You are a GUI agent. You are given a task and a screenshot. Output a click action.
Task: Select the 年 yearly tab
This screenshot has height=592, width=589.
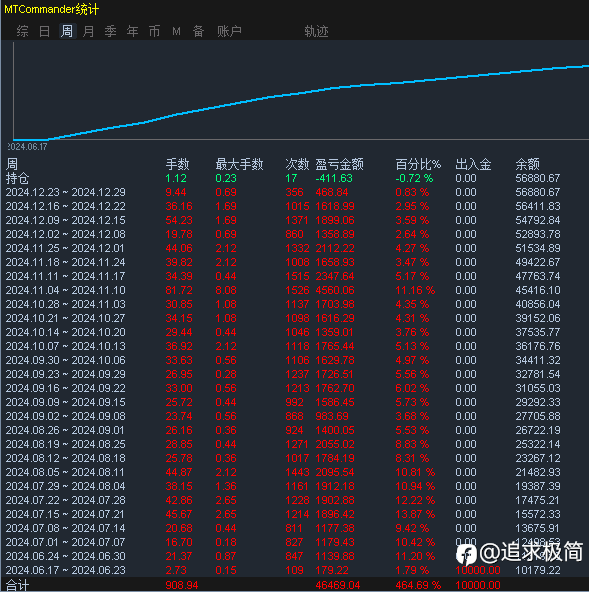(x=133, y=31)
